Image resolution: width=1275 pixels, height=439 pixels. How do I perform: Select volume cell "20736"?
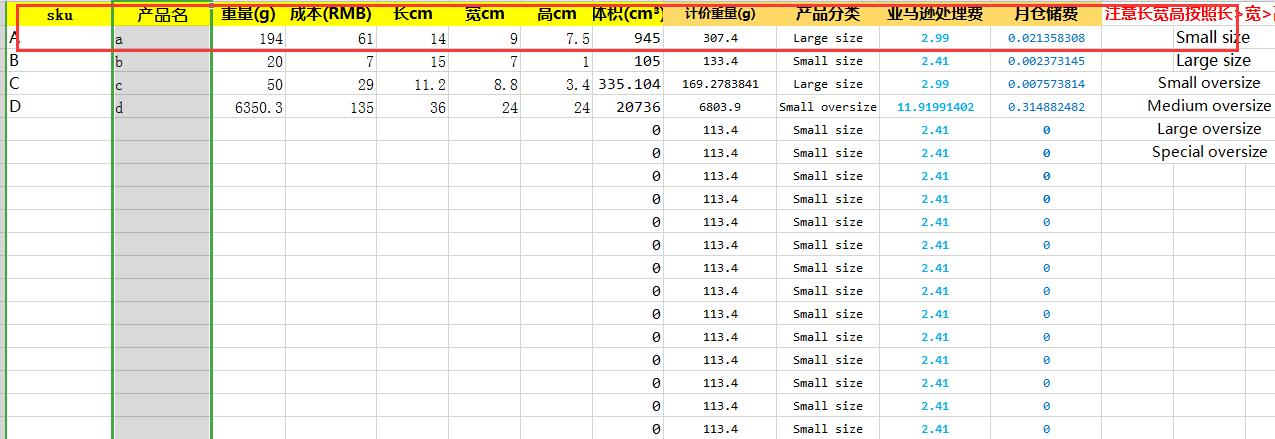[628, 108]
